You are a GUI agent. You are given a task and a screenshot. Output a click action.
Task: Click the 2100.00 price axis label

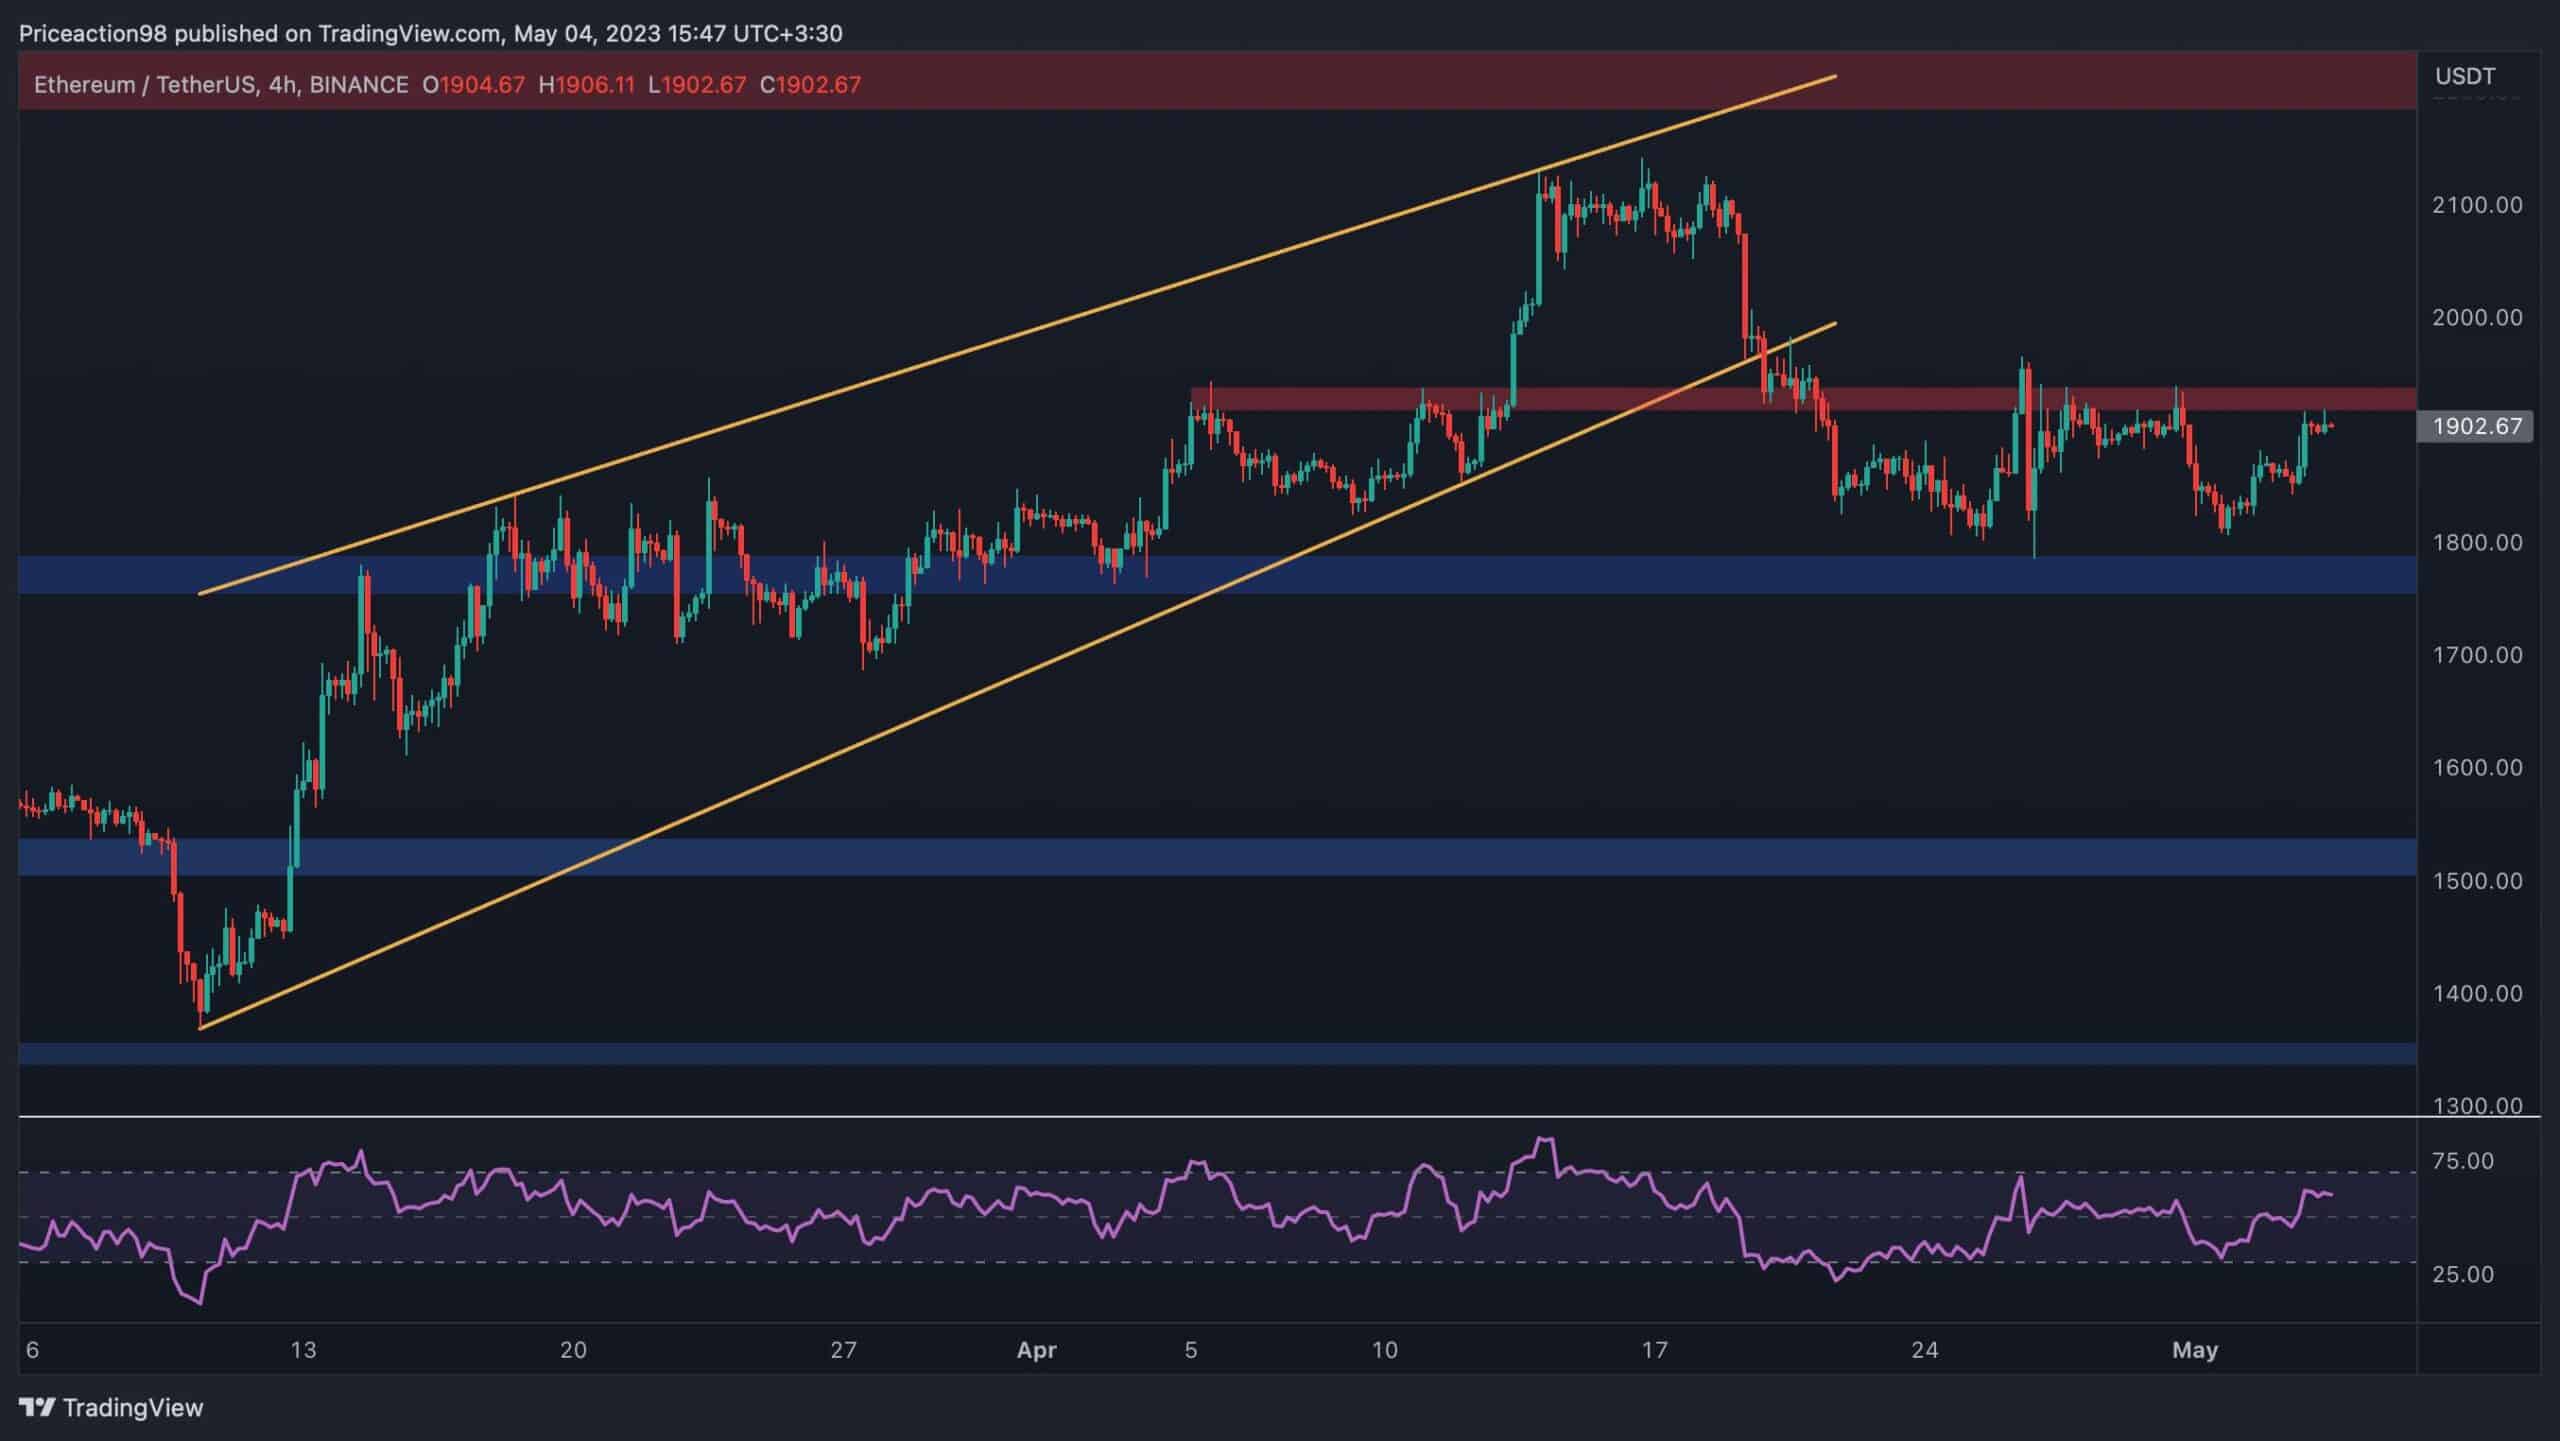tap(2477, 205)
